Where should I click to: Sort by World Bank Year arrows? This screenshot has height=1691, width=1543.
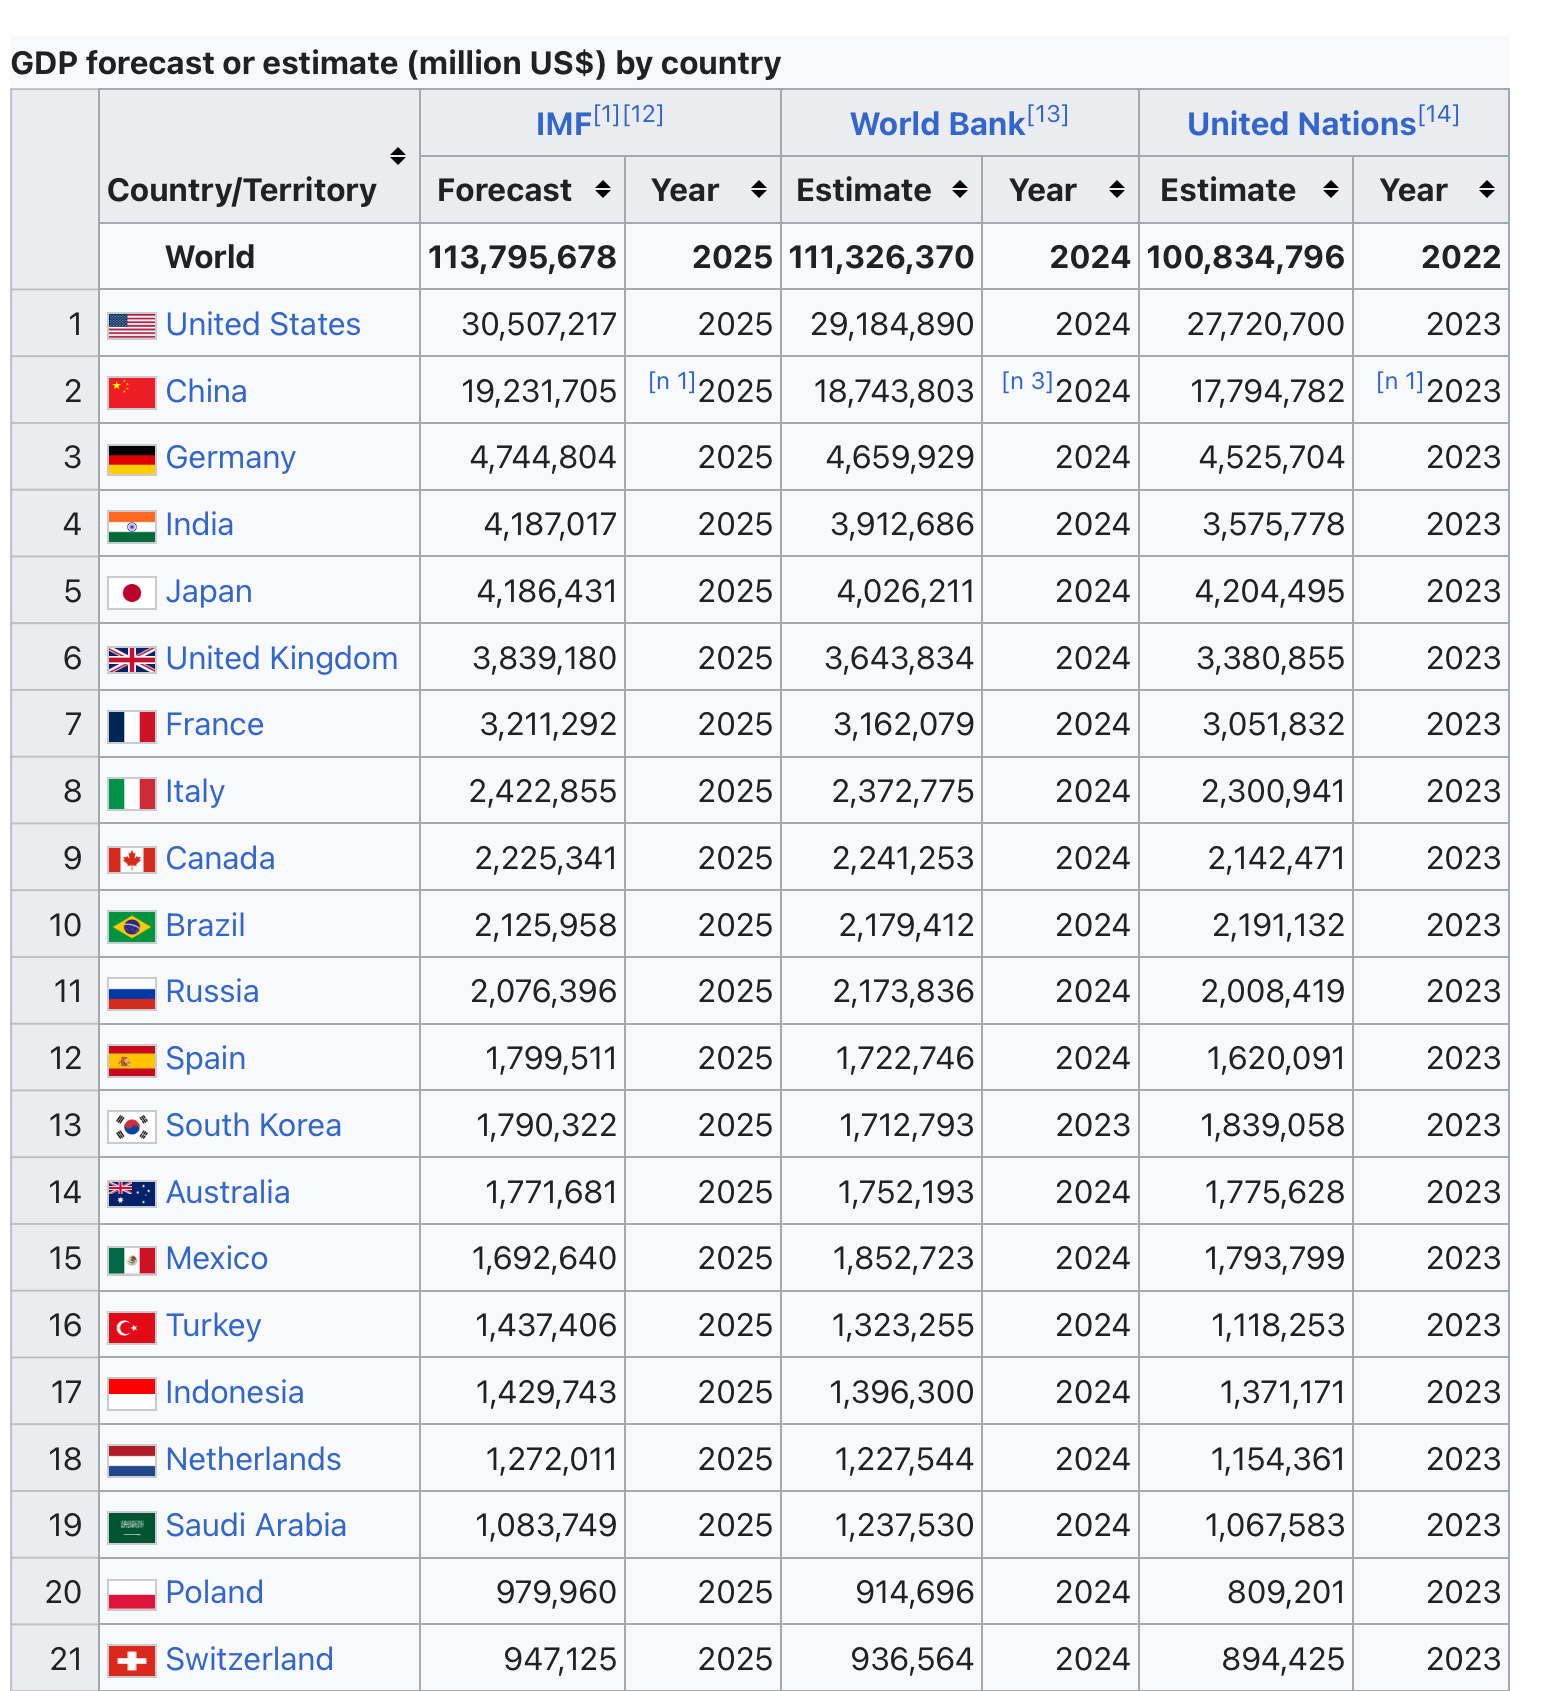pyautogui.click(x=1117, y=189)
